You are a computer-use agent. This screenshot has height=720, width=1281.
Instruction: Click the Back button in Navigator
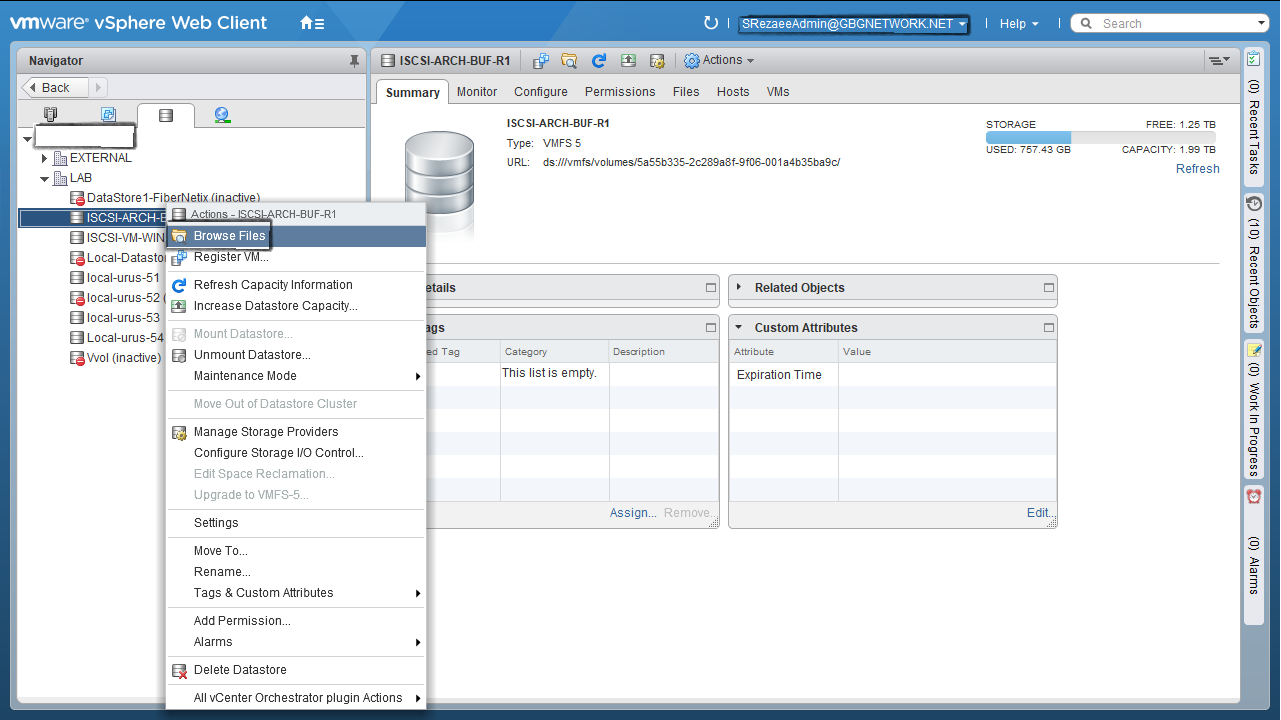click(55, 88)
